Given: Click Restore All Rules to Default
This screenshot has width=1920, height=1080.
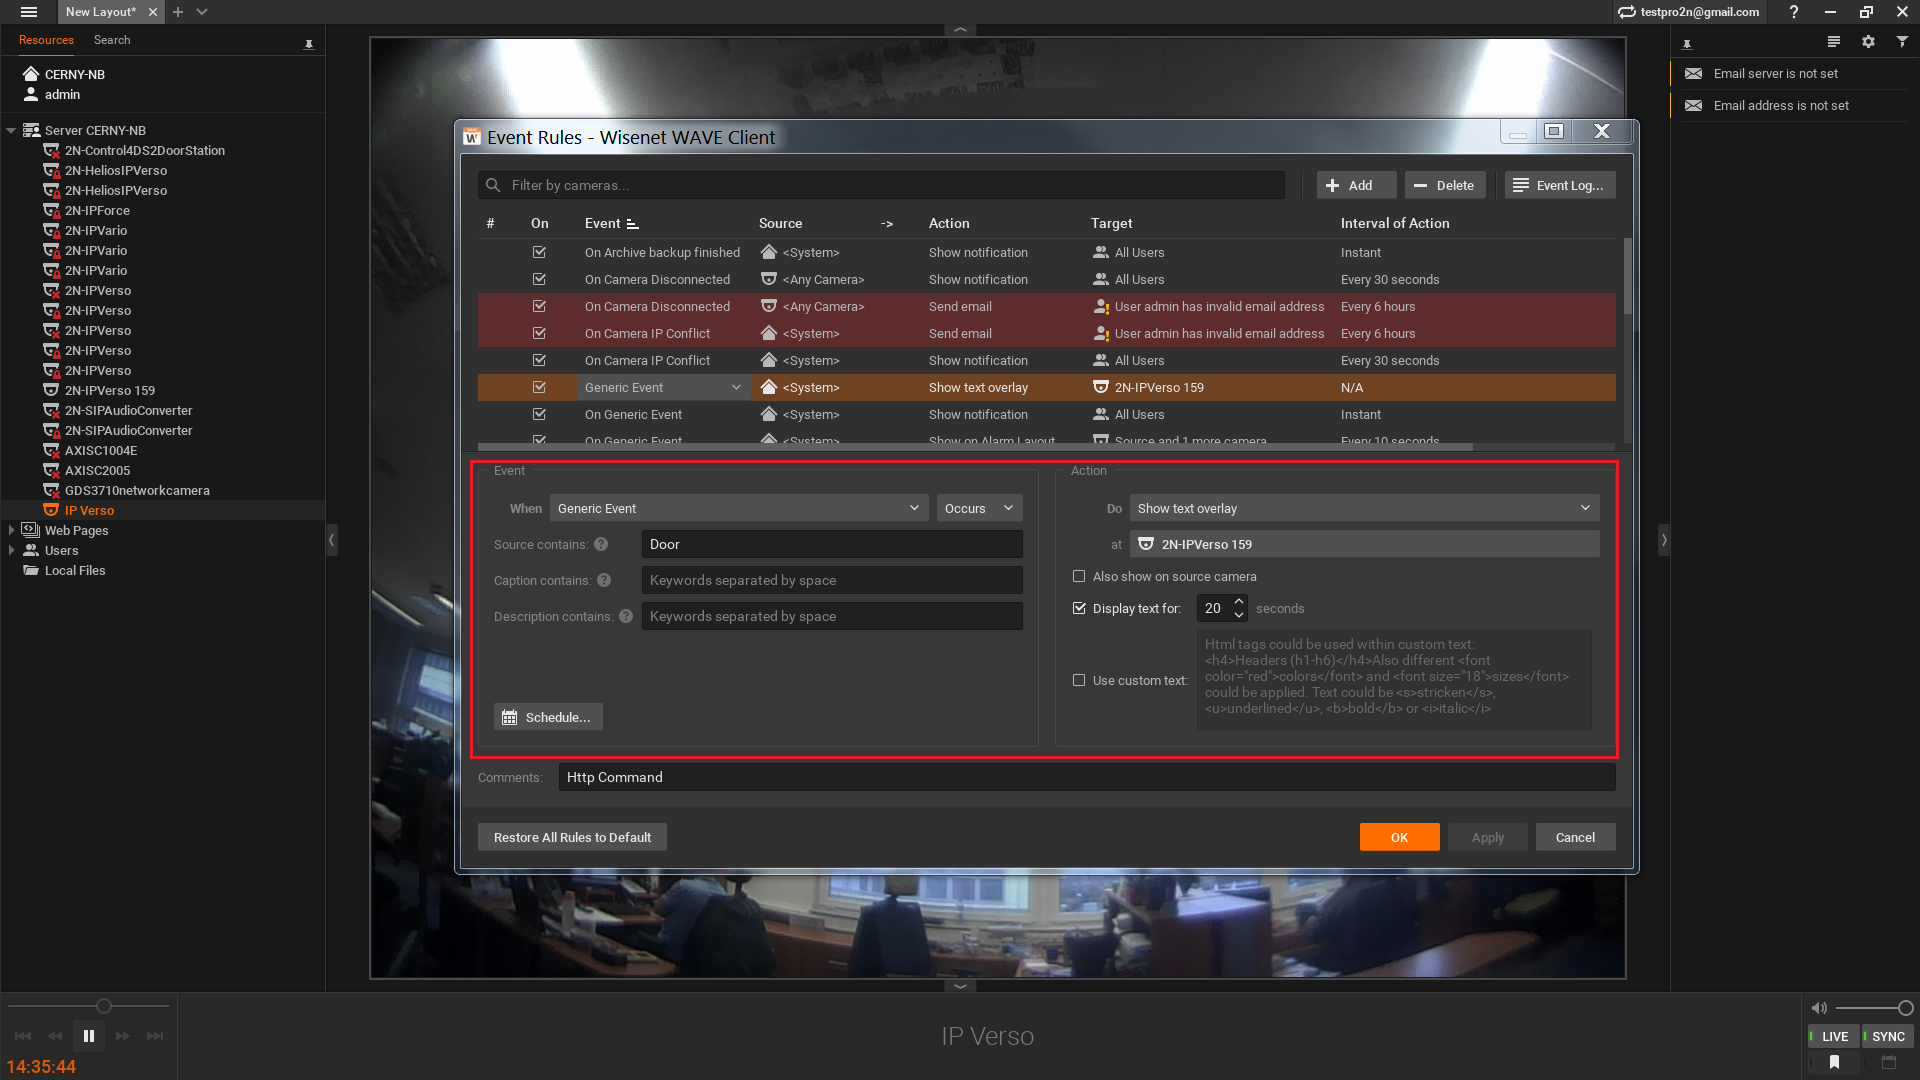Looking at the screenshot, I should click(572, 838).
